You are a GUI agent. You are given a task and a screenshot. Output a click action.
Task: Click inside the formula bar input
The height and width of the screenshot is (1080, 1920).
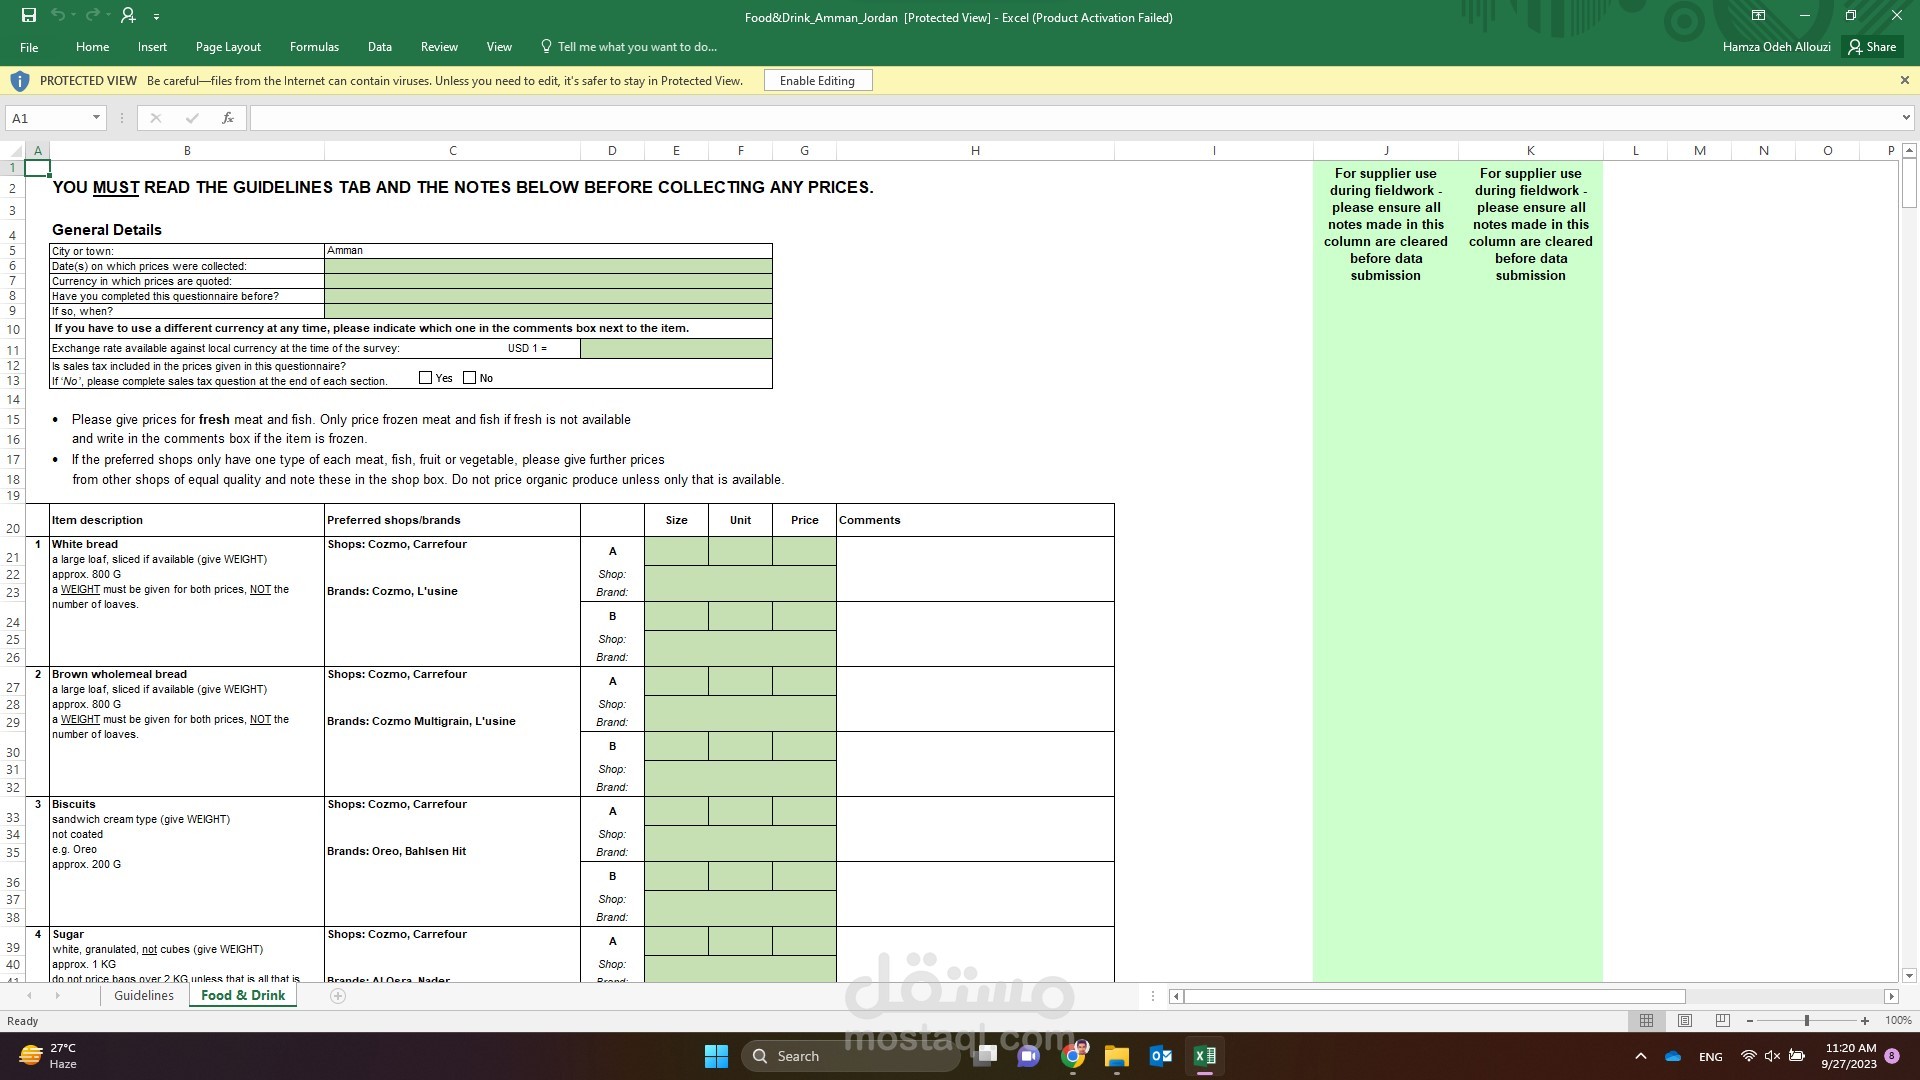coord(1073,118)
